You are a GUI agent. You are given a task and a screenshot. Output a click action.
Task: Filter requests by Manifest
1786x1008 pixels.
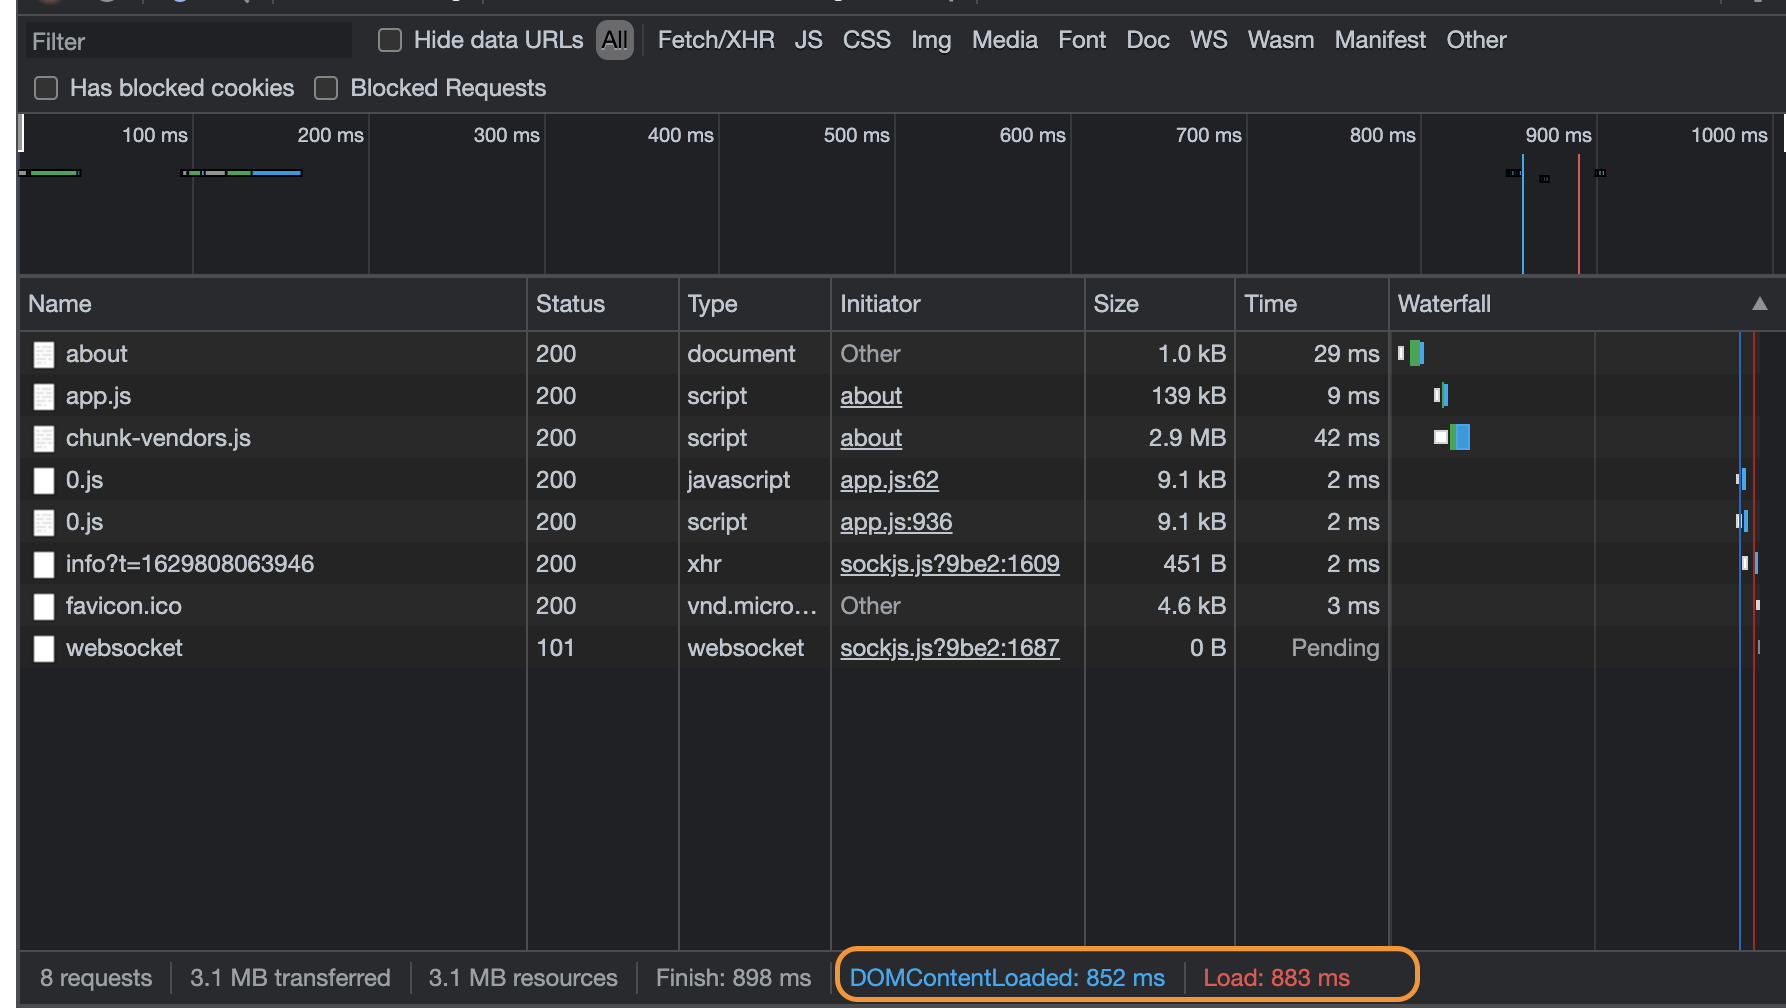[x=1380, y=40]
